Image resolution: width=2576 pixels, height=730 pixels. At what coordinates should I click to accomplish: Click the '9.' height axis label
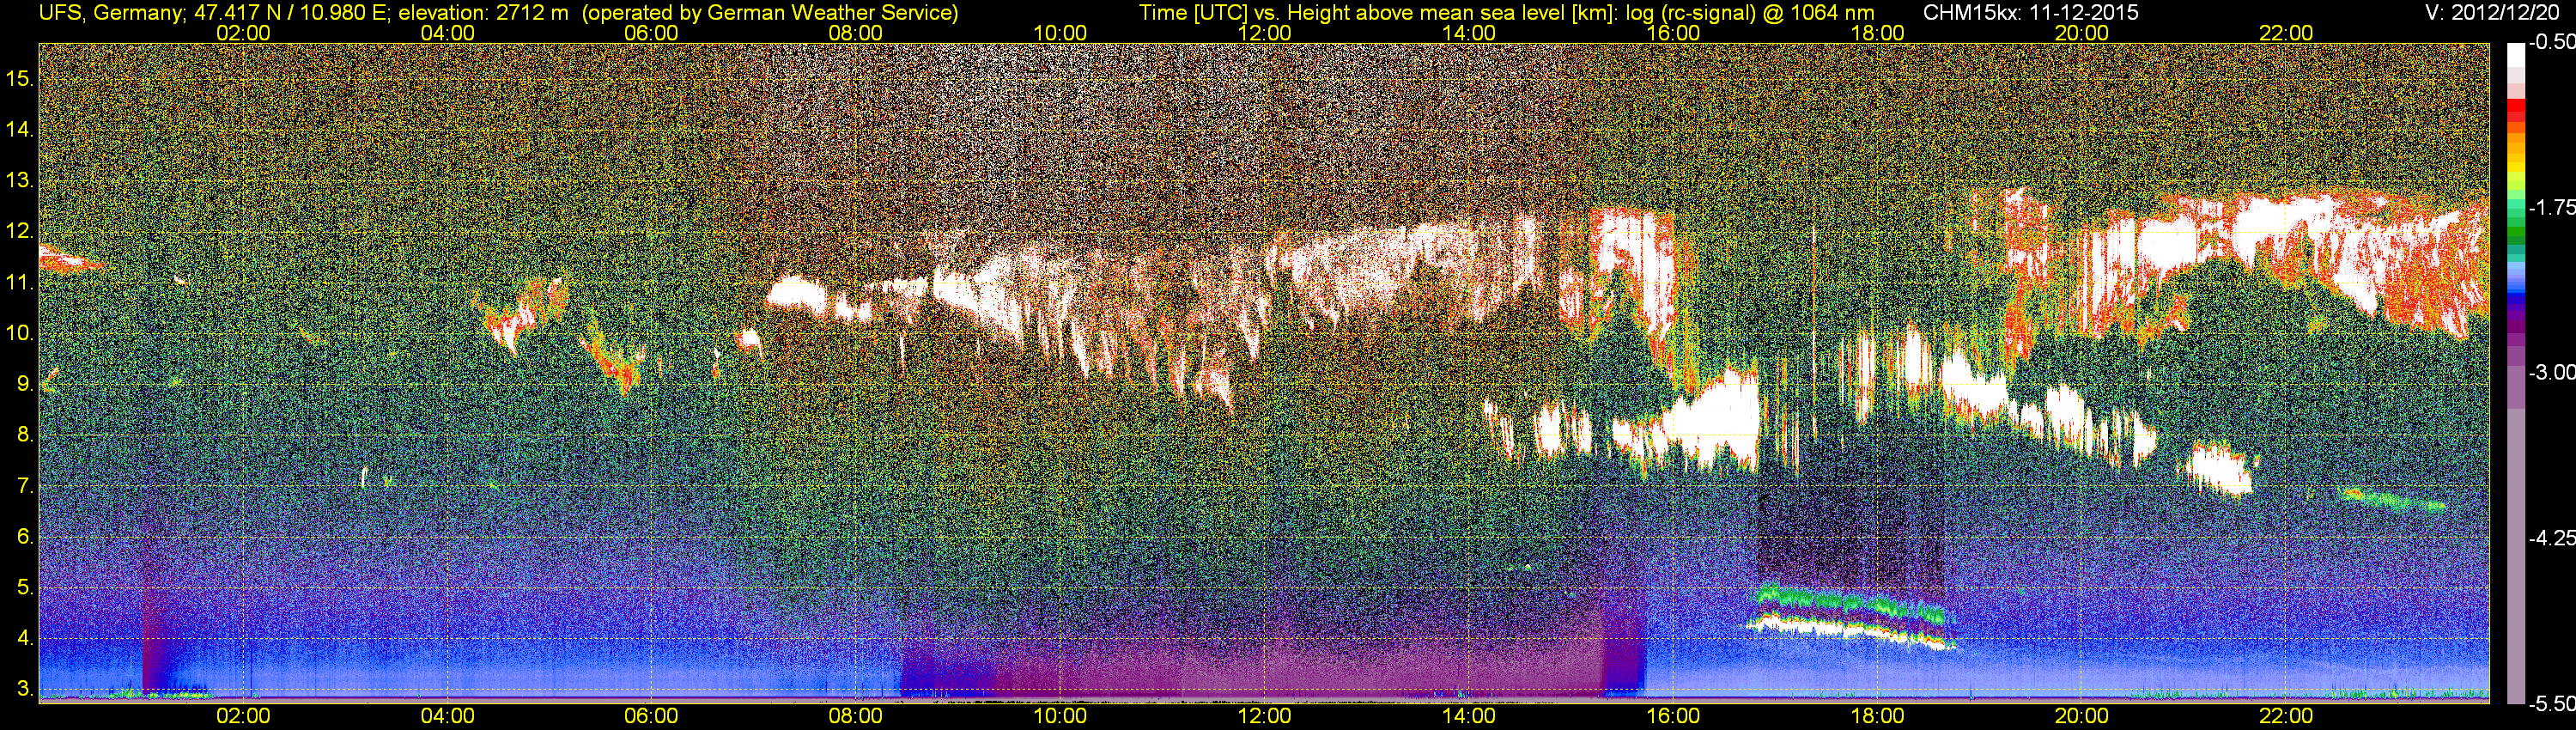tap(25, 384)
